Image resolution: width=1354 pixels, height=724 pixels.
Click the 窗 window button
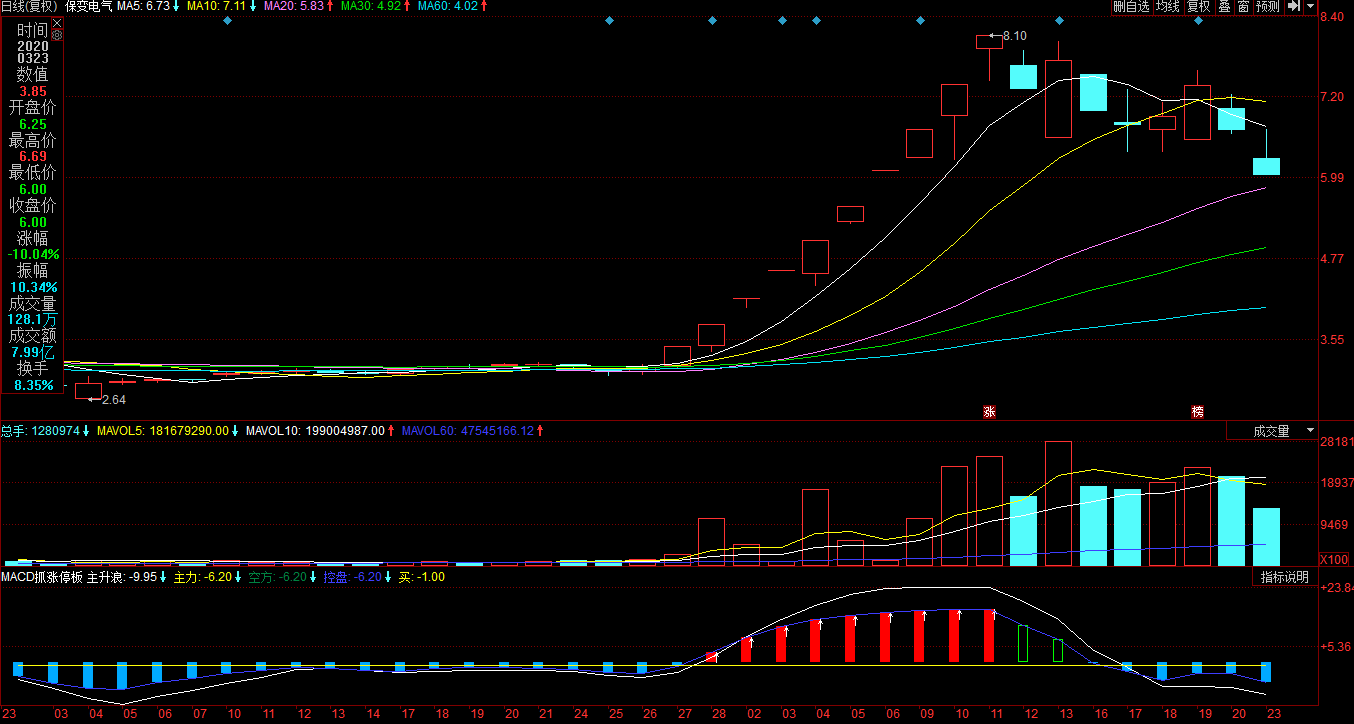pyautogui.click(x=1243, y=6)
